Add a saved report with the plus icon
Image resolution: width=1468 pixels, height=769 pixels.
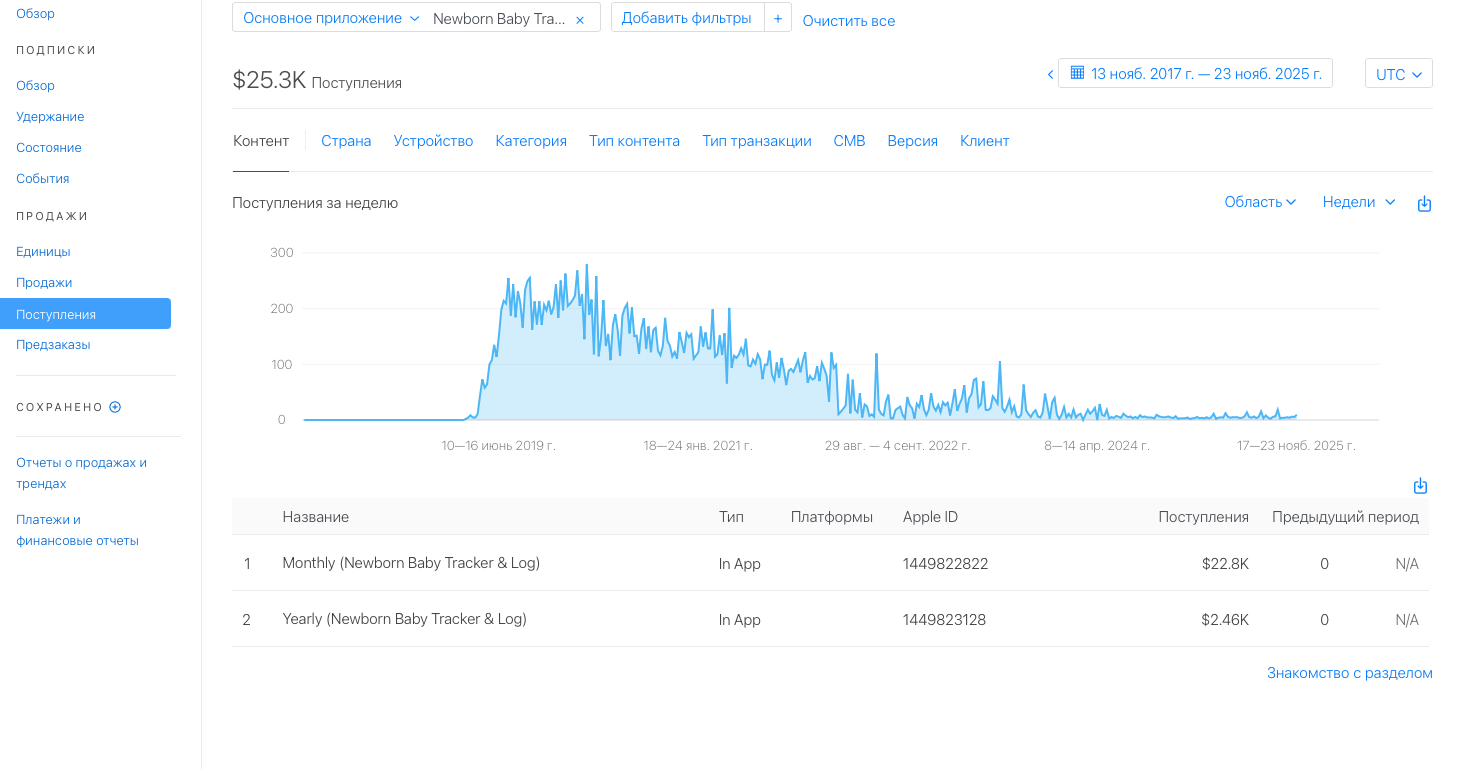click(x=115, y=407)
